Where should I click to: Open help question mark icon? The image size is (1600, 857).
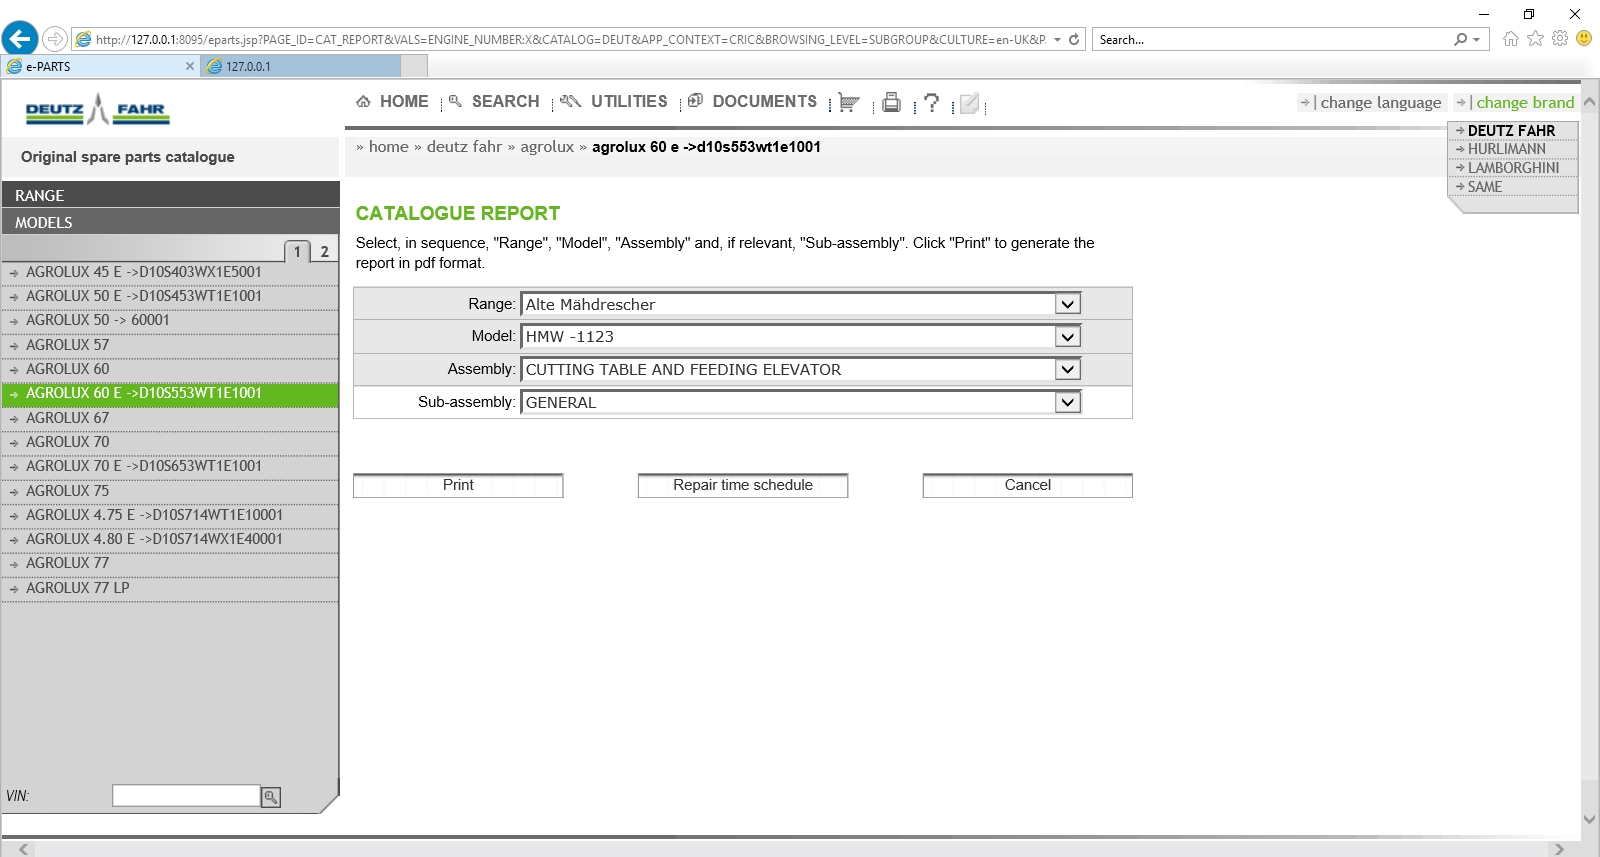[x=932, y=102]
